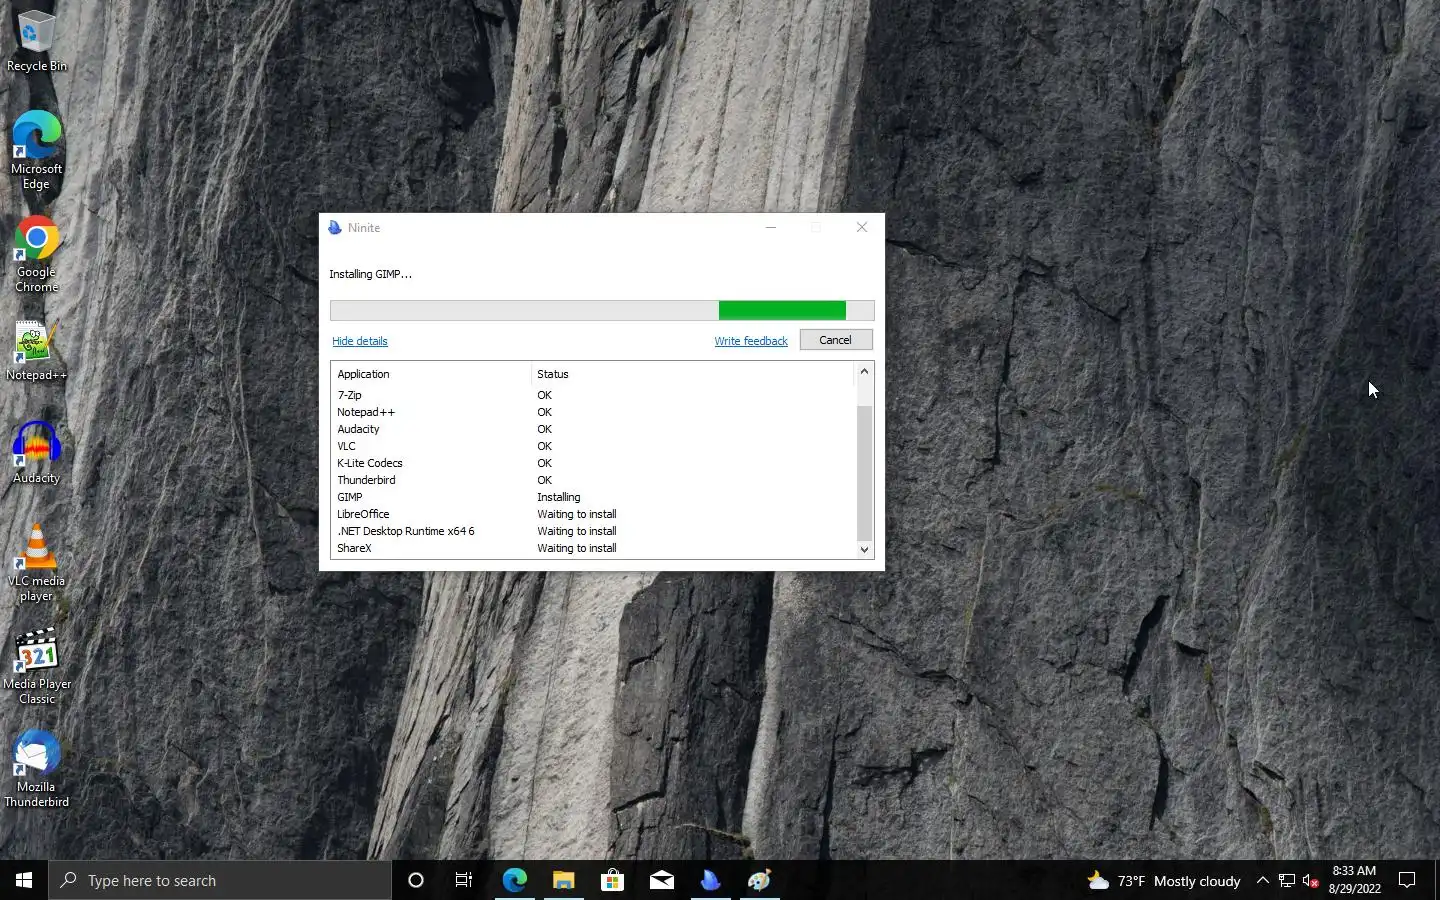
Task: Select the VLC media player desktop shortcut
Action: tap(36, 563)
